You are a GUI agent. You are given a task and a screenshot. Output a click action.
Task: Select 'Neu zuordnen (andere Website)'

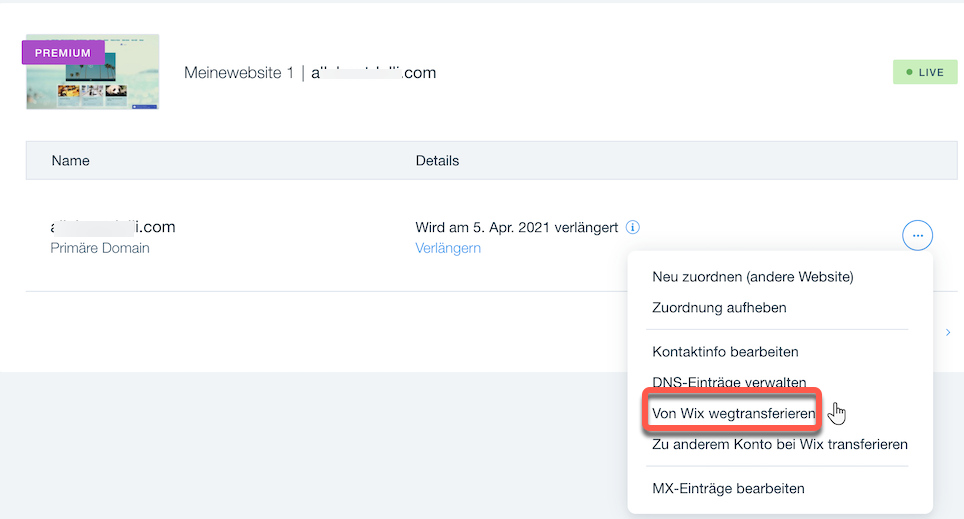click(752, 276)
